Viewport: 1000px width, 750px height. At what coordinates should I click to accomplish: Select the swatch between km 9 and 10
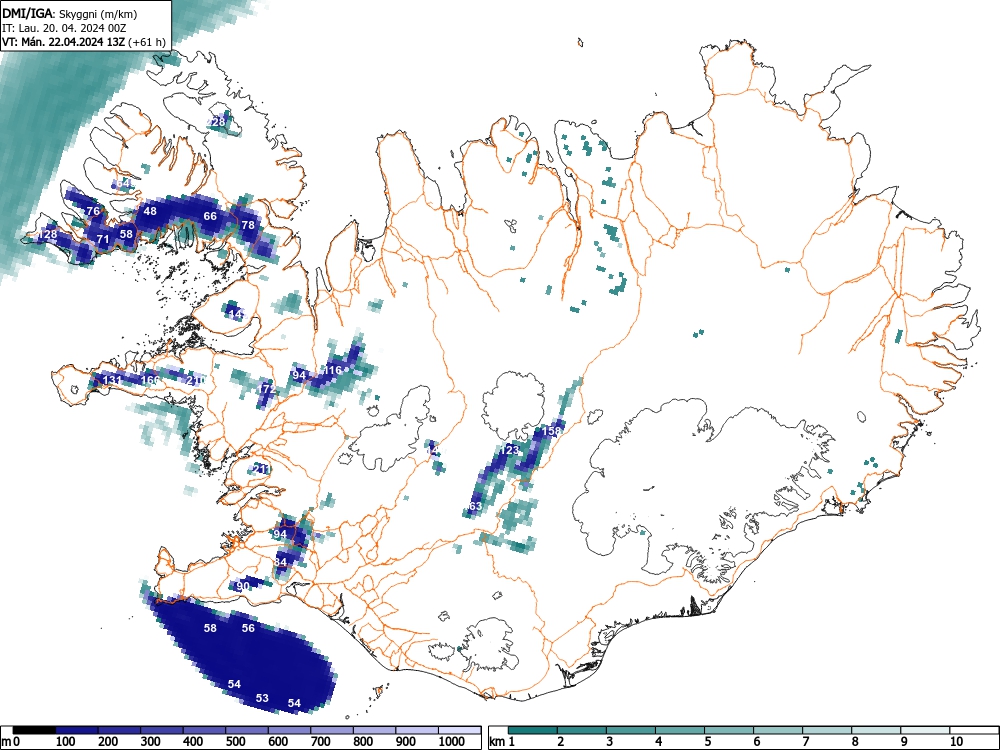(x=925, y=730)
